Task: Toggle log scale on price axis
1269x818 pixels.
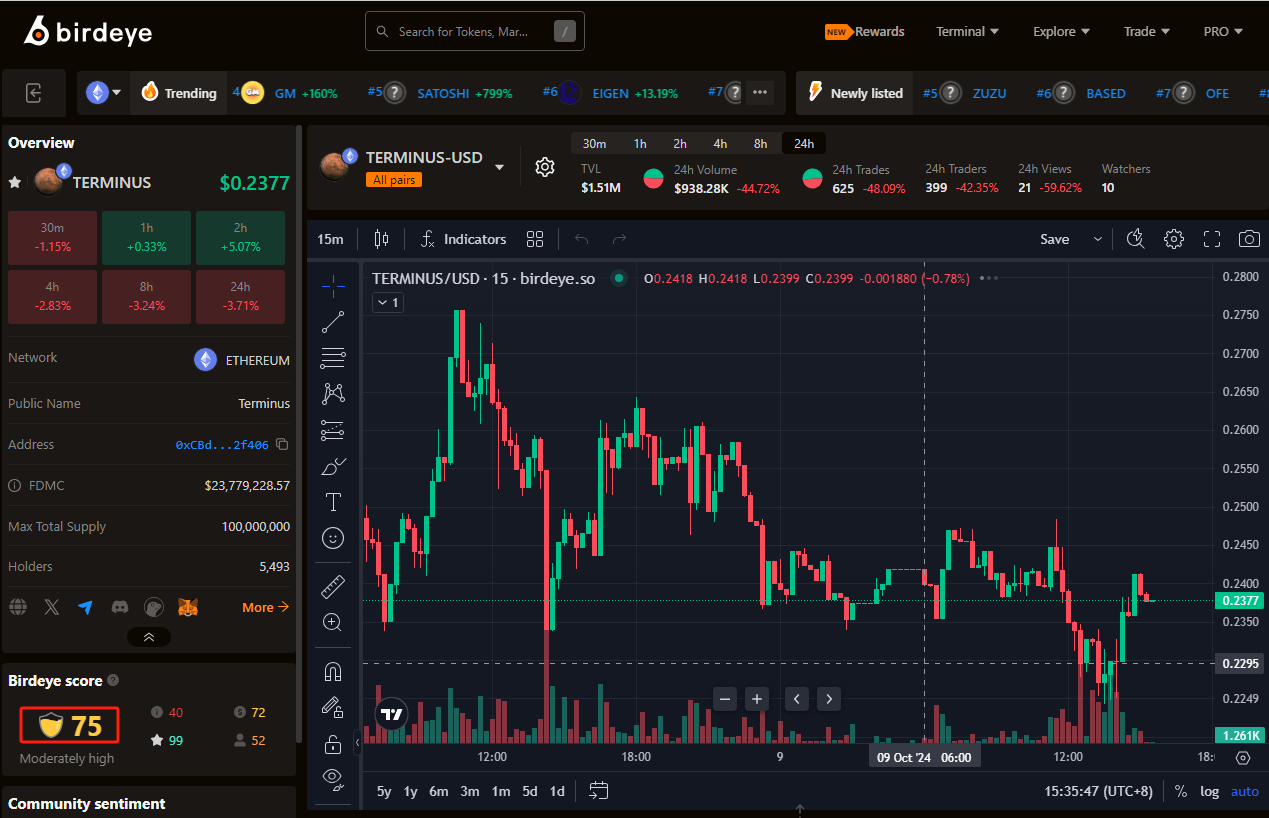Action: coord(1210,791)
